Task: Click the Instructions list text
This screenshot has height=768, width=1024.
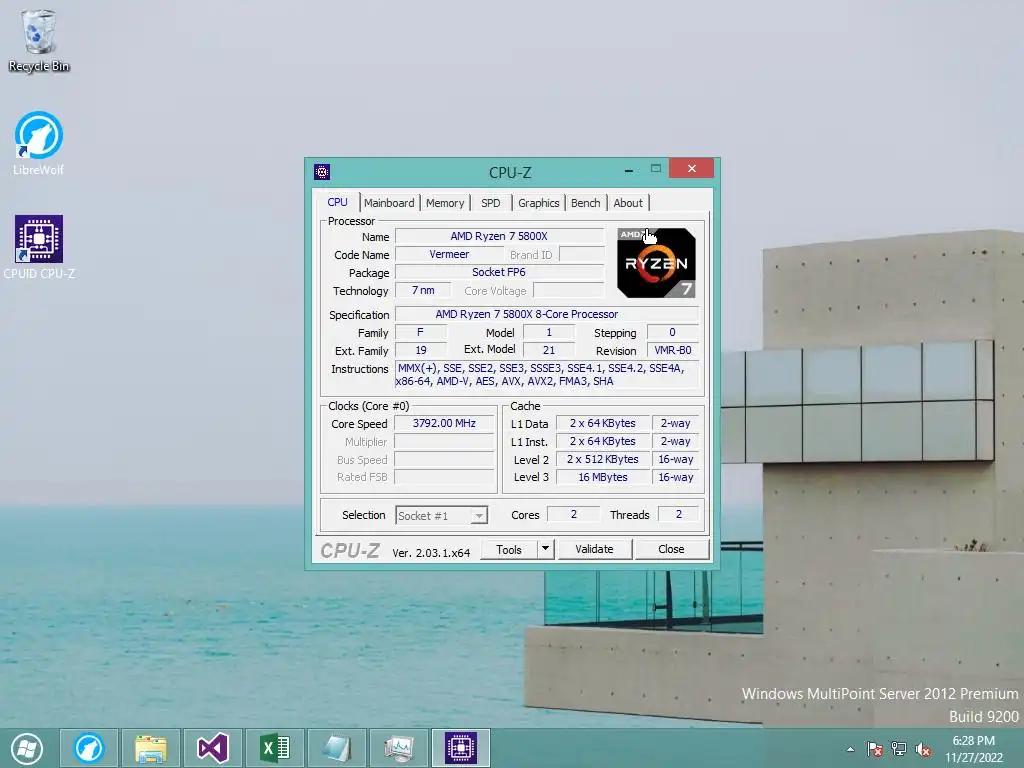Action: (547, 375)
